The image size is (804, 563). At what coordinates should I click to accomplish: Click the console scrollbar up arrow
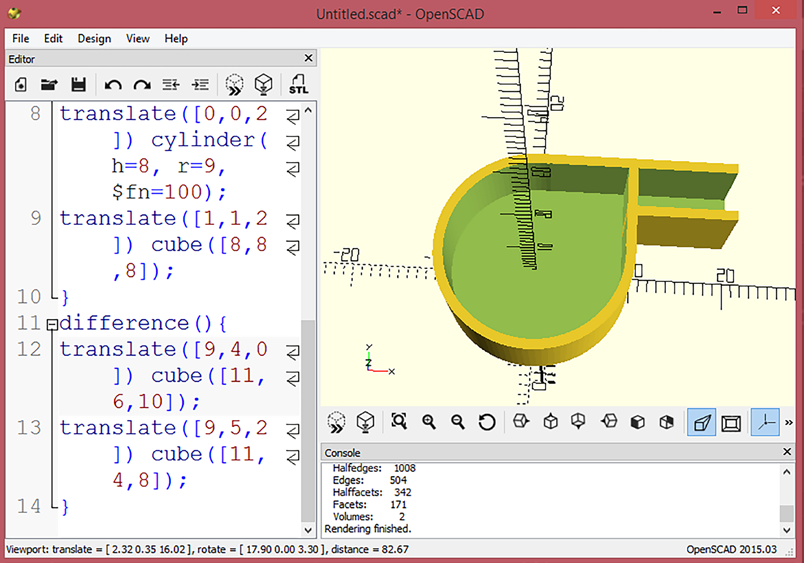[x=787, y=472]
